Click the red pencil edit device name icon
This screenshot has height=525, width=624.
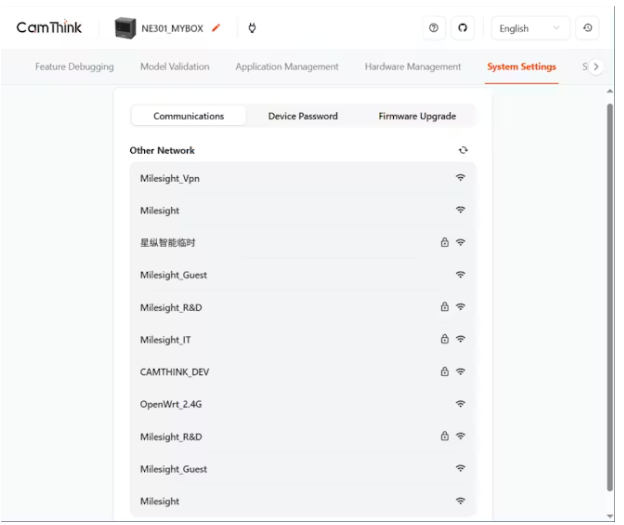coord(218,28)
